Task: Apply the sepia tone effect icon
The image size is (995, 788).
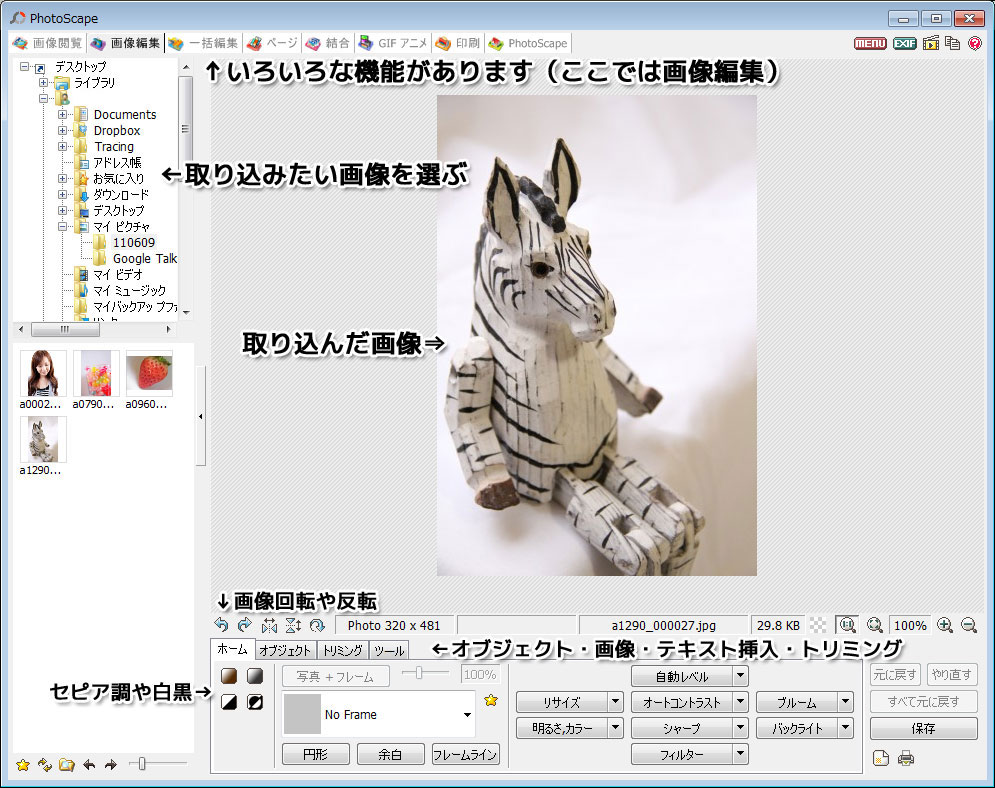Action: (229, 676)
